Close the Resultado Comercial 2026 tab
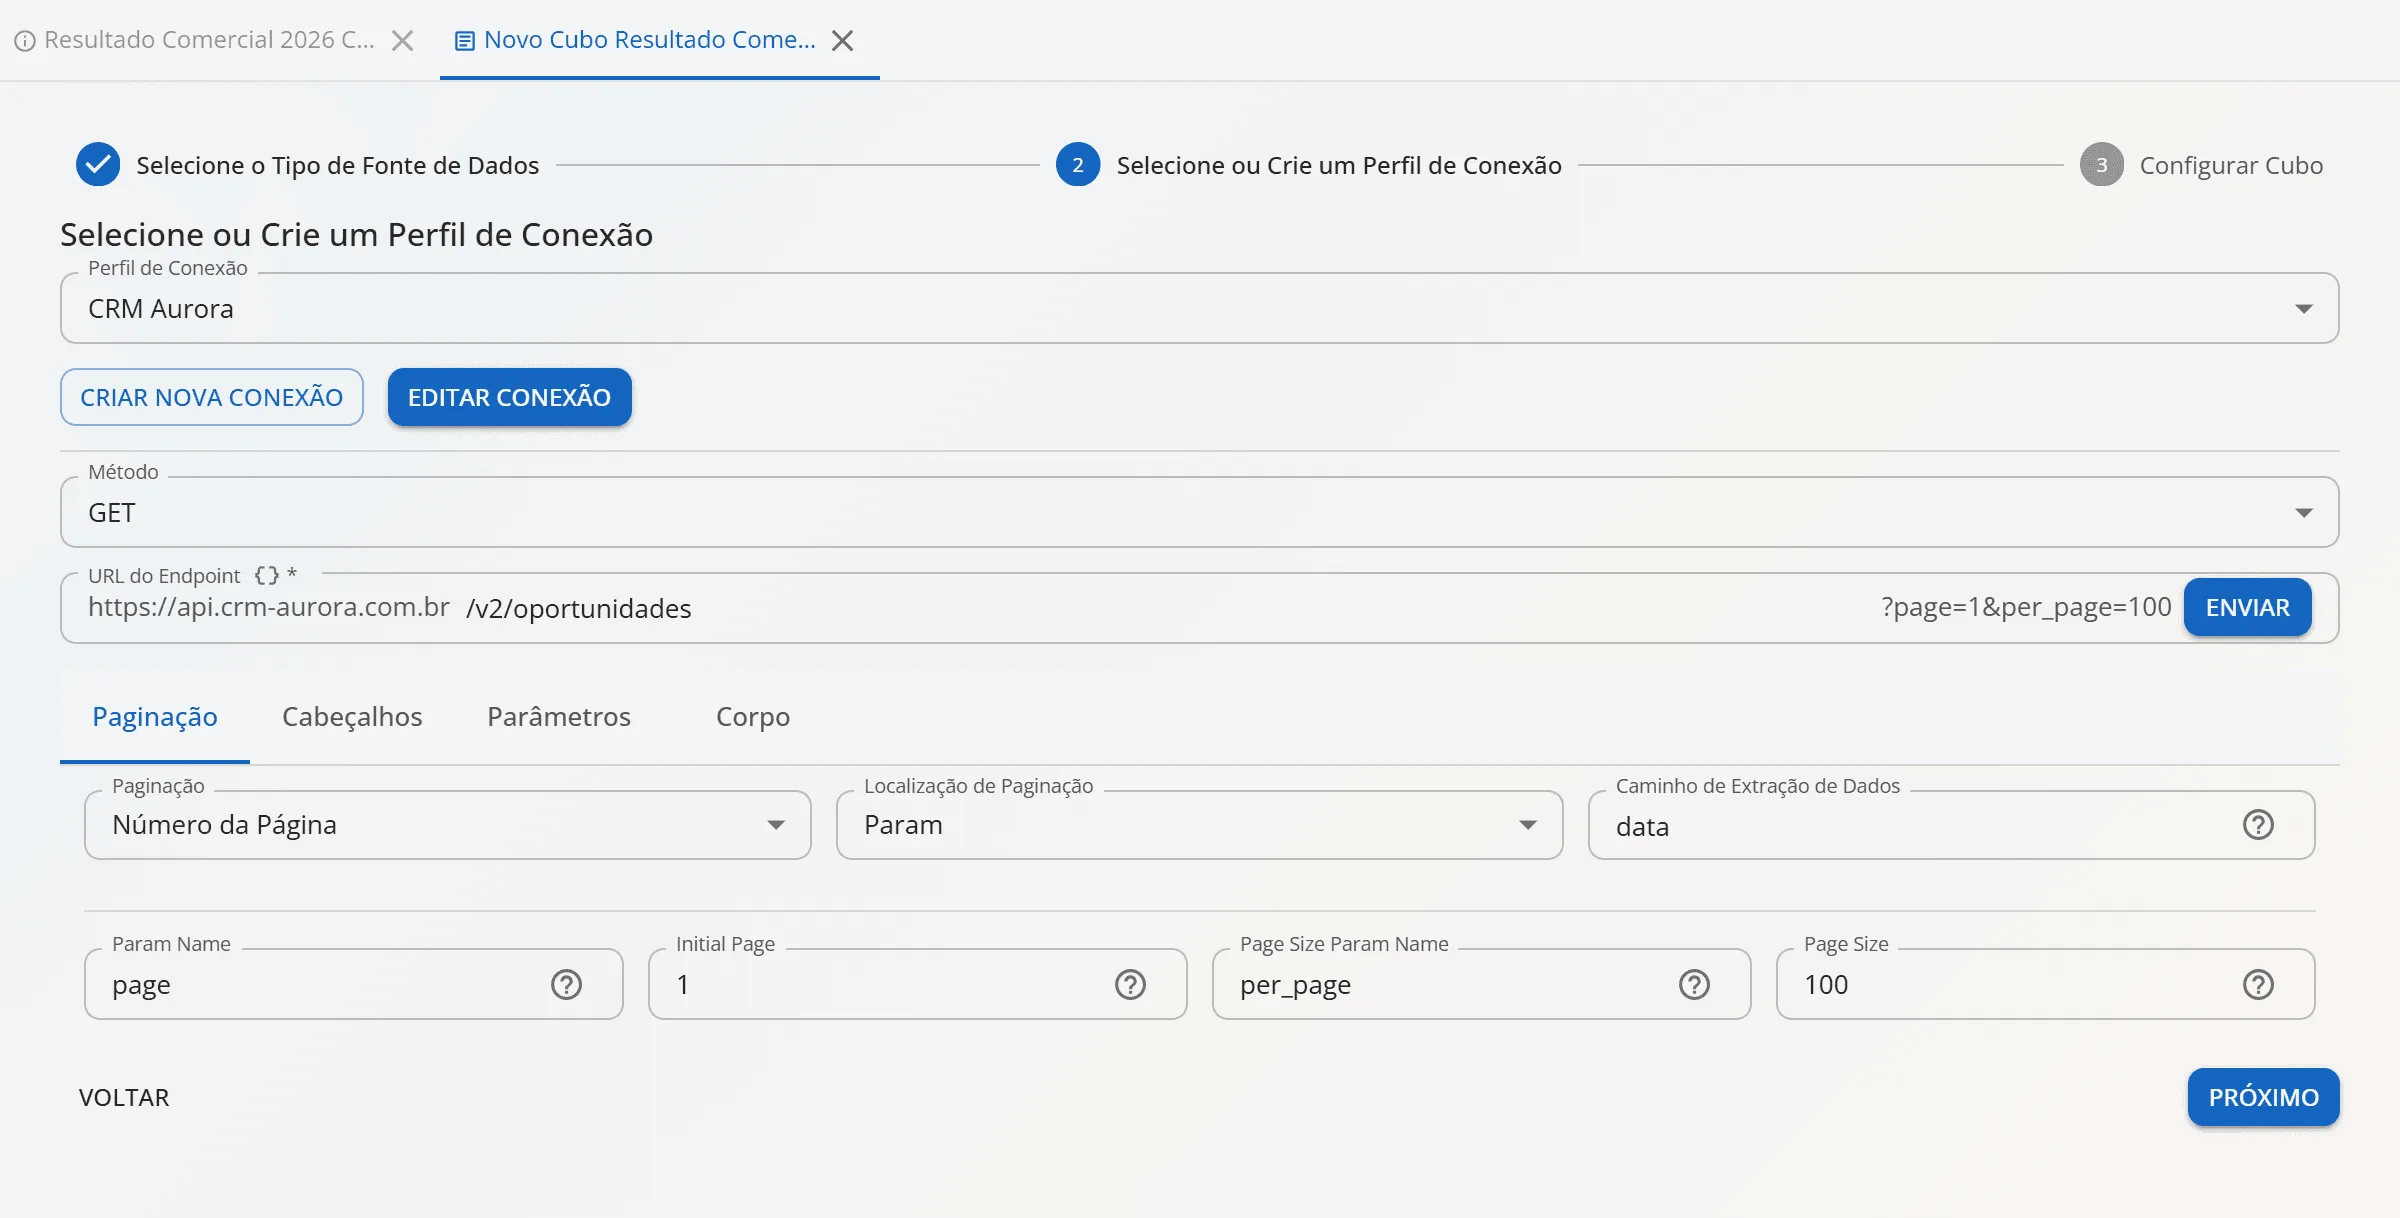 tap(402, 40)
